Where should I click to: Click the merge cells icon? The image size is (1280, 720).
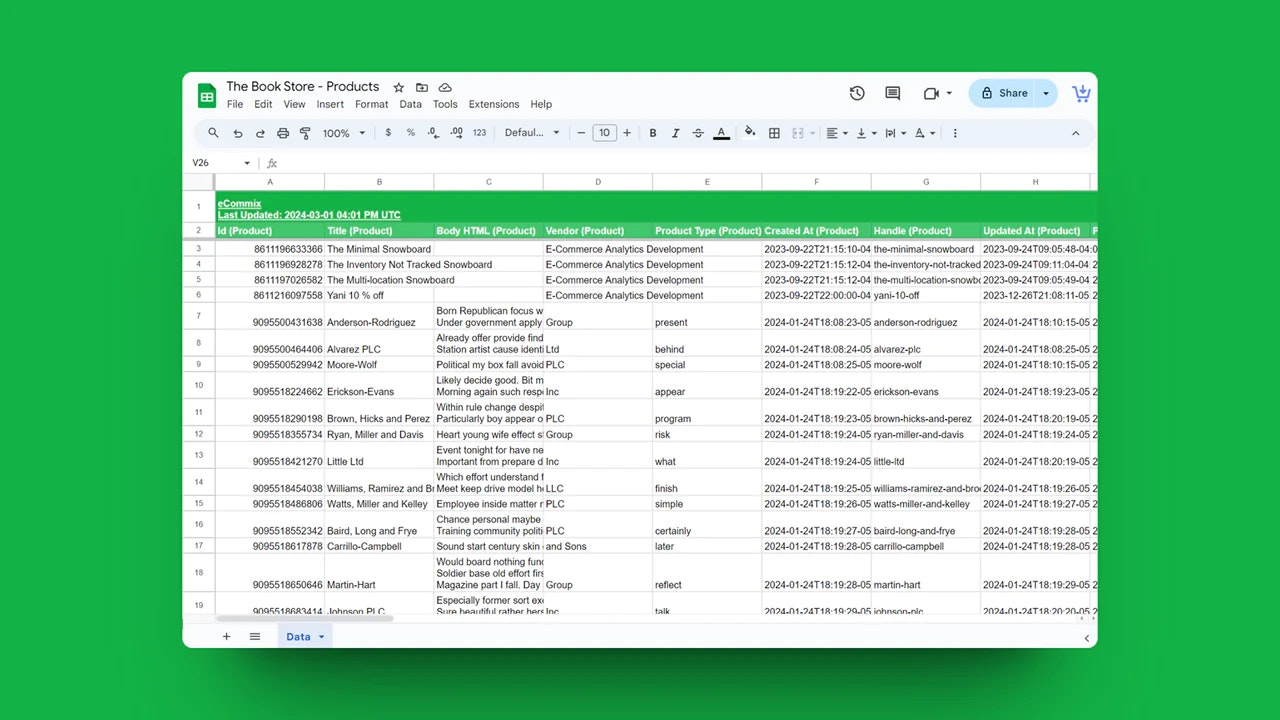click(x=797, y=133)
